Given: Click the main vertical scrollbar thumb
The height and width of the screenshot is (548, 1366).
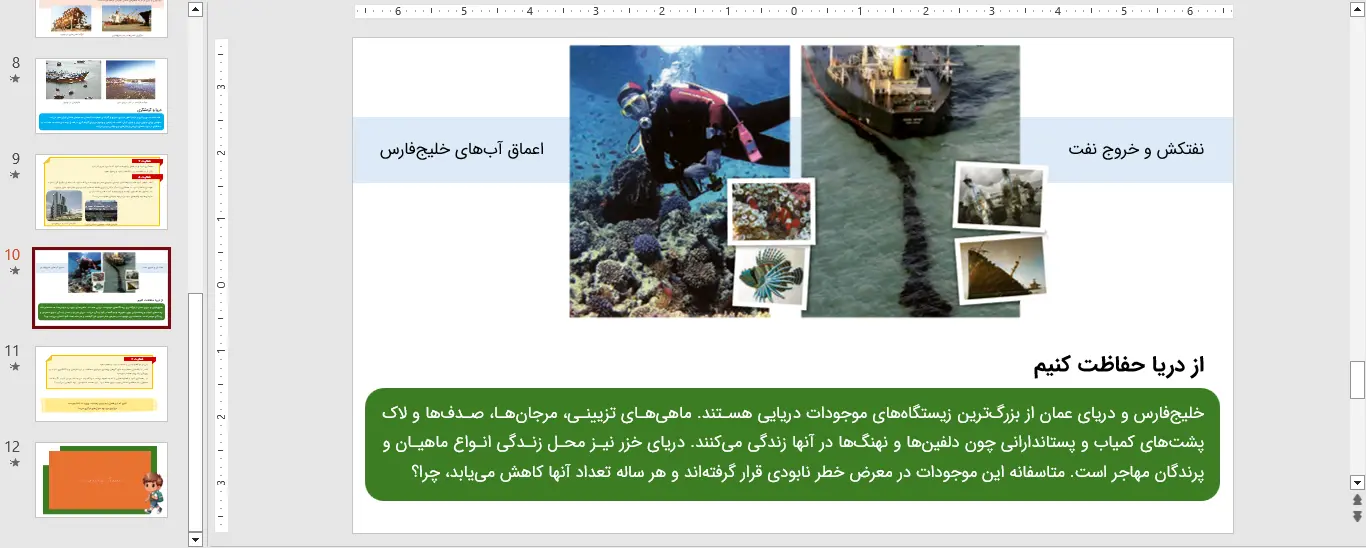Looking at the screenshot, I should tap(1357, 380).
